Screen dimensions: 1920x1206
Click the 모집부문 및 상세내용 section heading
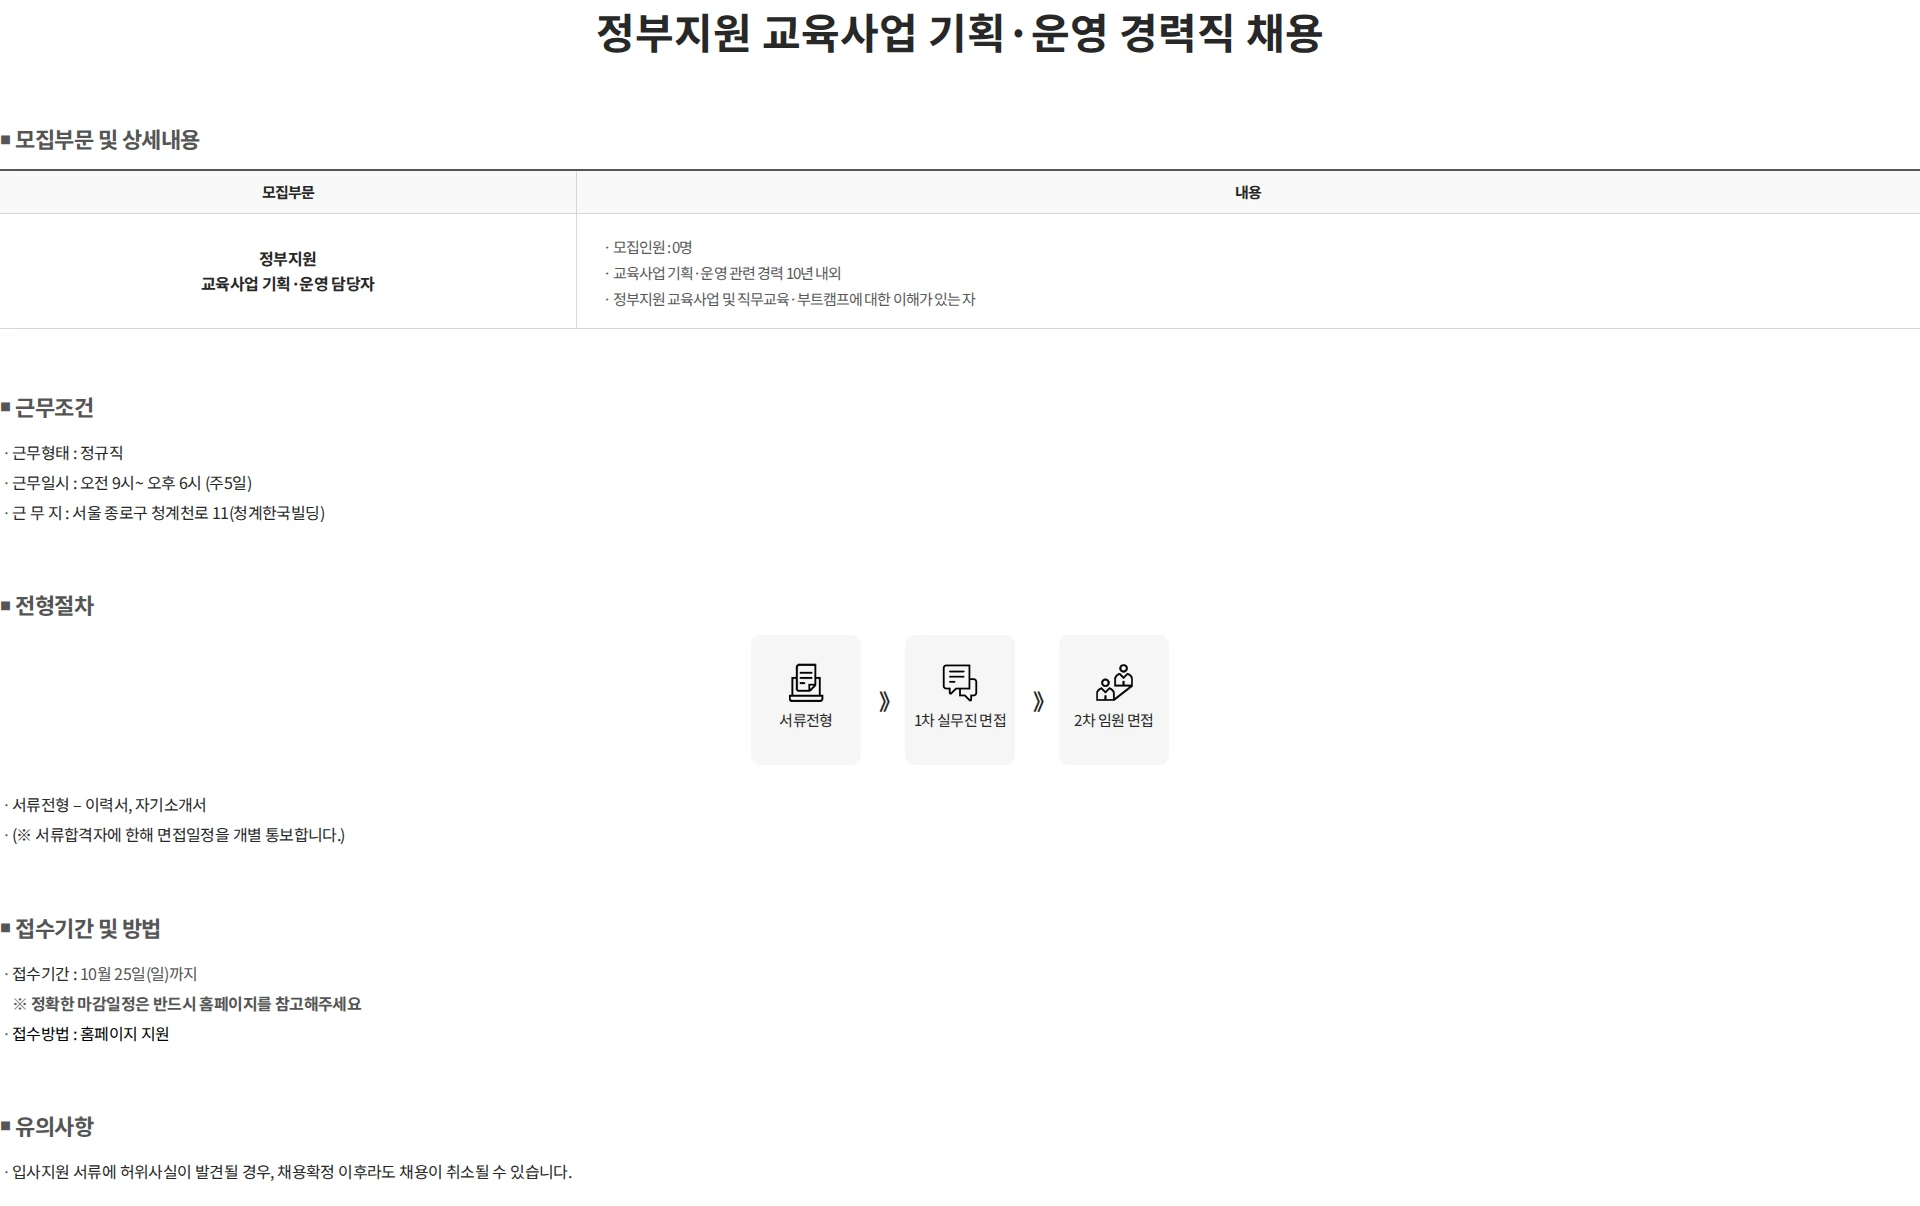100,140
